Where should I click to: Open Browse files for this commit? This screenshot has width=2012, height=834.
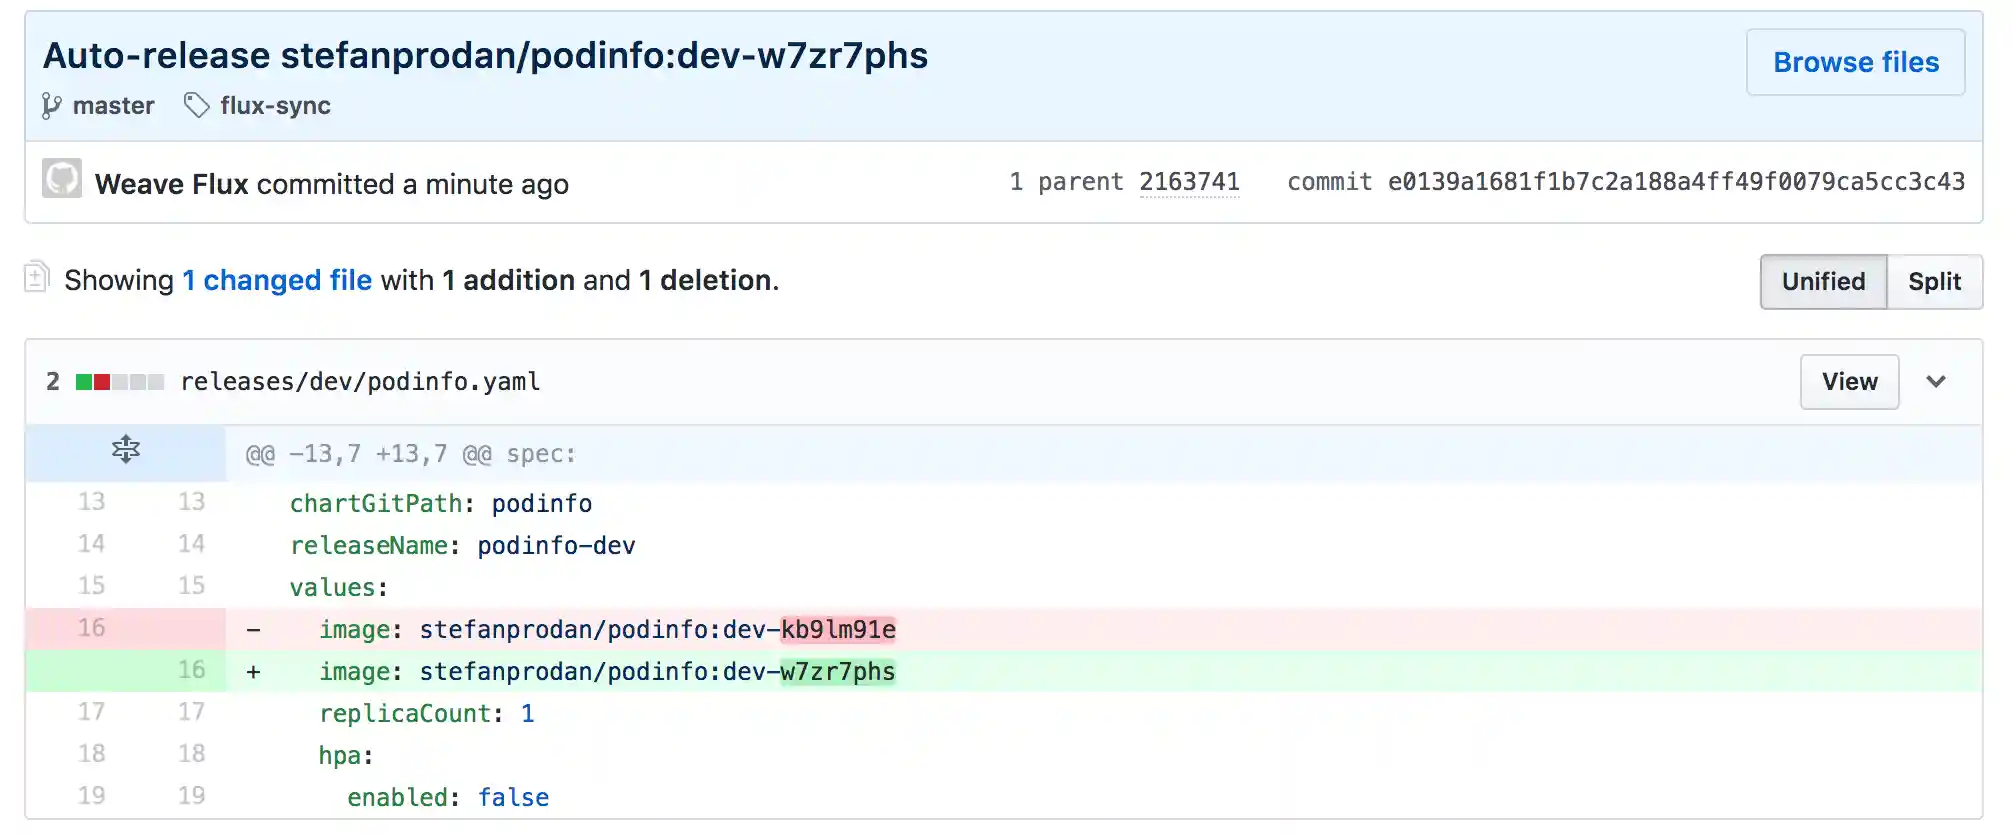[1856, 62]
